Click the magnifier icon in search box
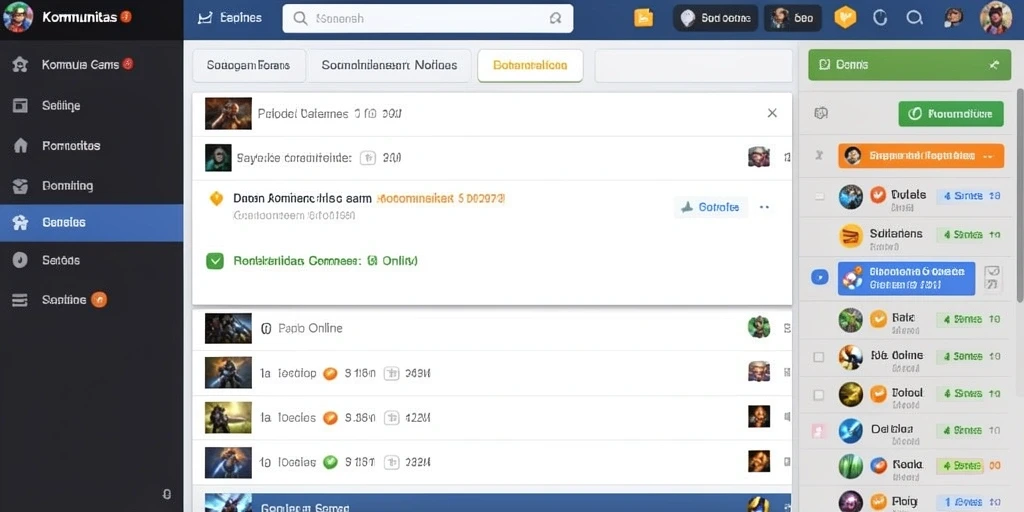Viewport: 1024px width, 512px height. coord(300,18)
